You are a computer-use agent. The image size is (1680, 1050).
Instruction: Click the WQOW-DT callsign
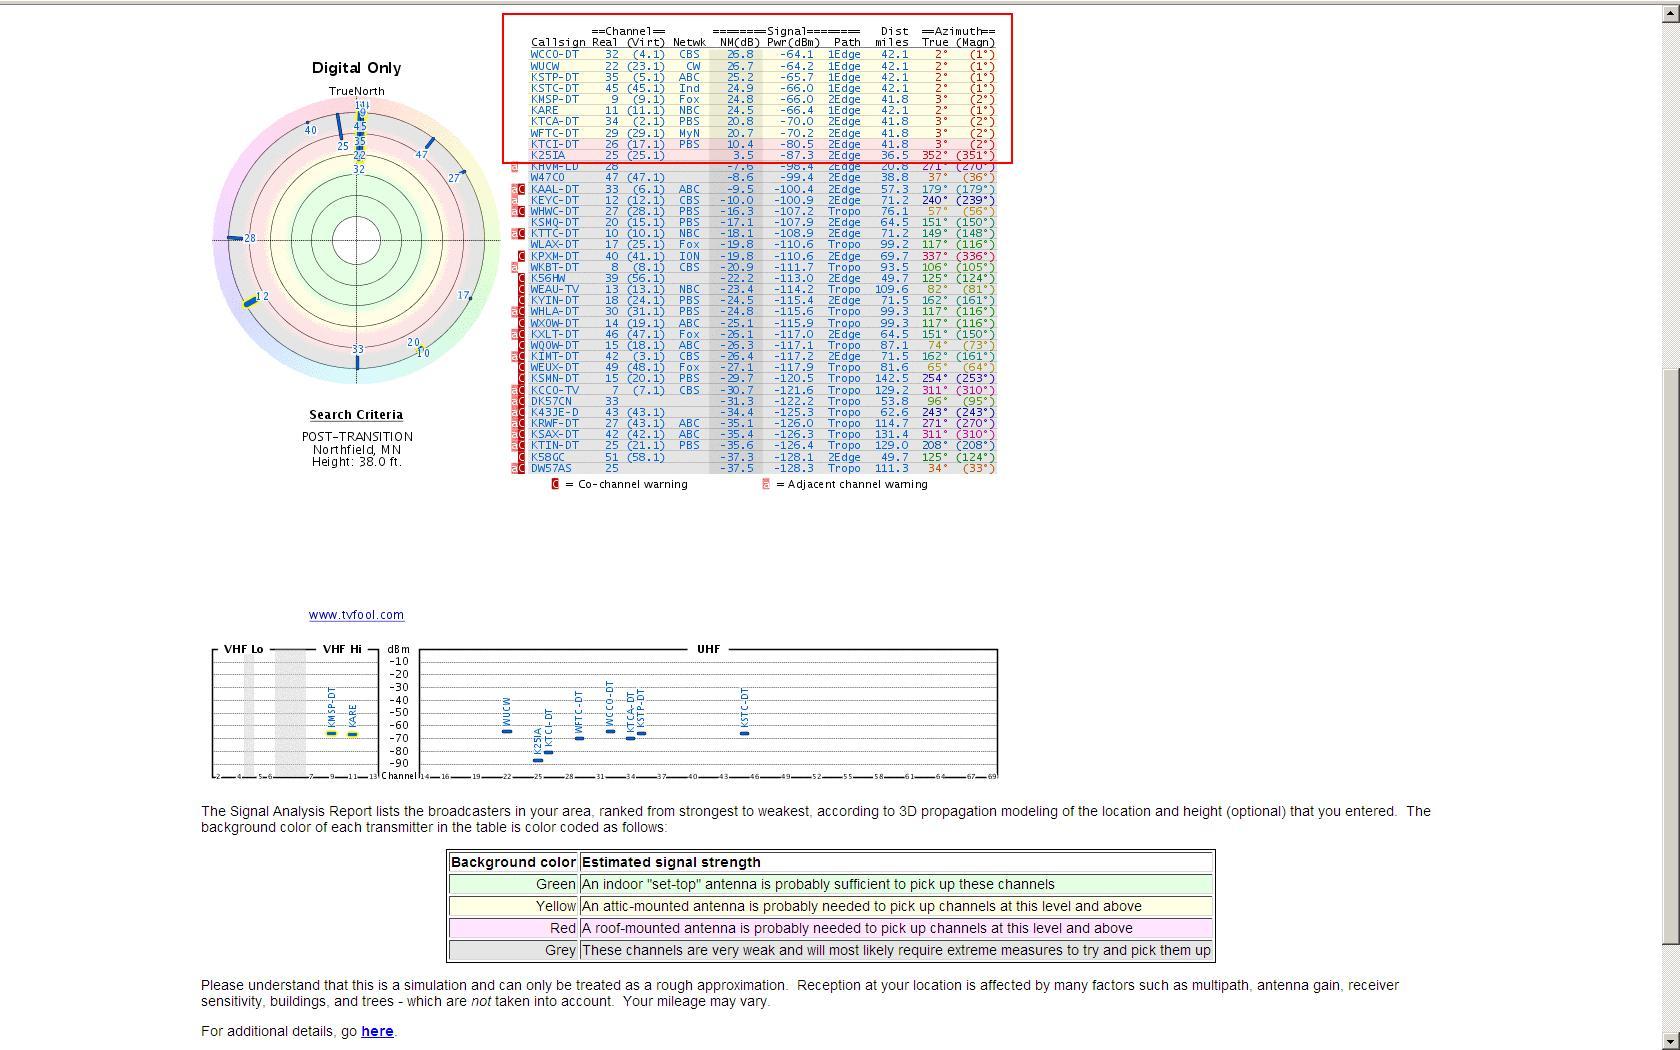(555, 345)
